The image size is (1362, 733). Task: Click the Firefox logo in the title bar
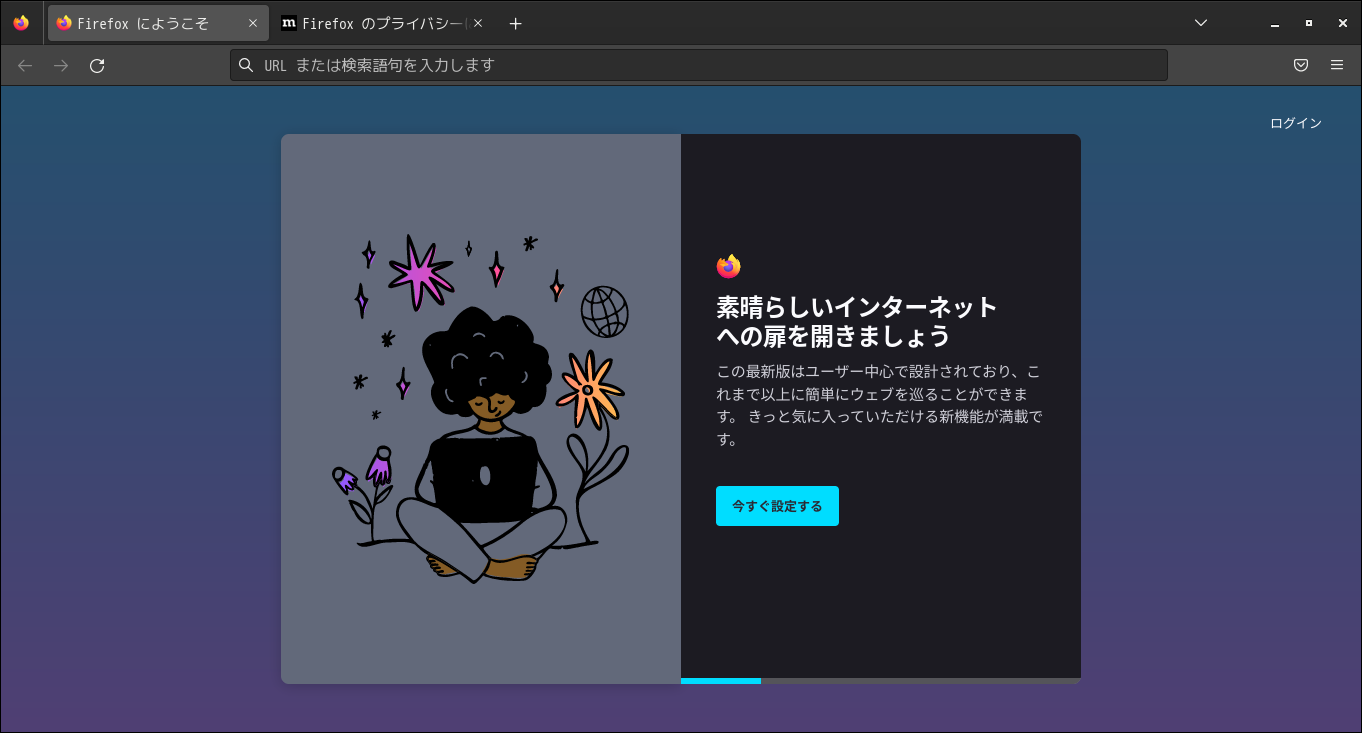point(21,23)
